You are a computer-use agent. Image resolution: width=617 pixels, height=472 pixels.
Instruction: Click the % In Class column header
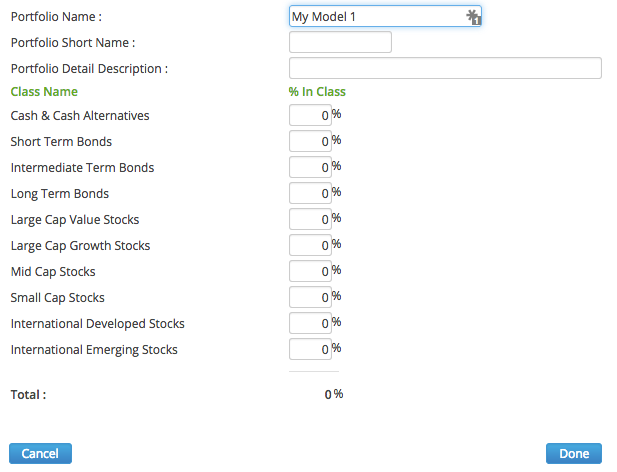click(x=317, y=92)
